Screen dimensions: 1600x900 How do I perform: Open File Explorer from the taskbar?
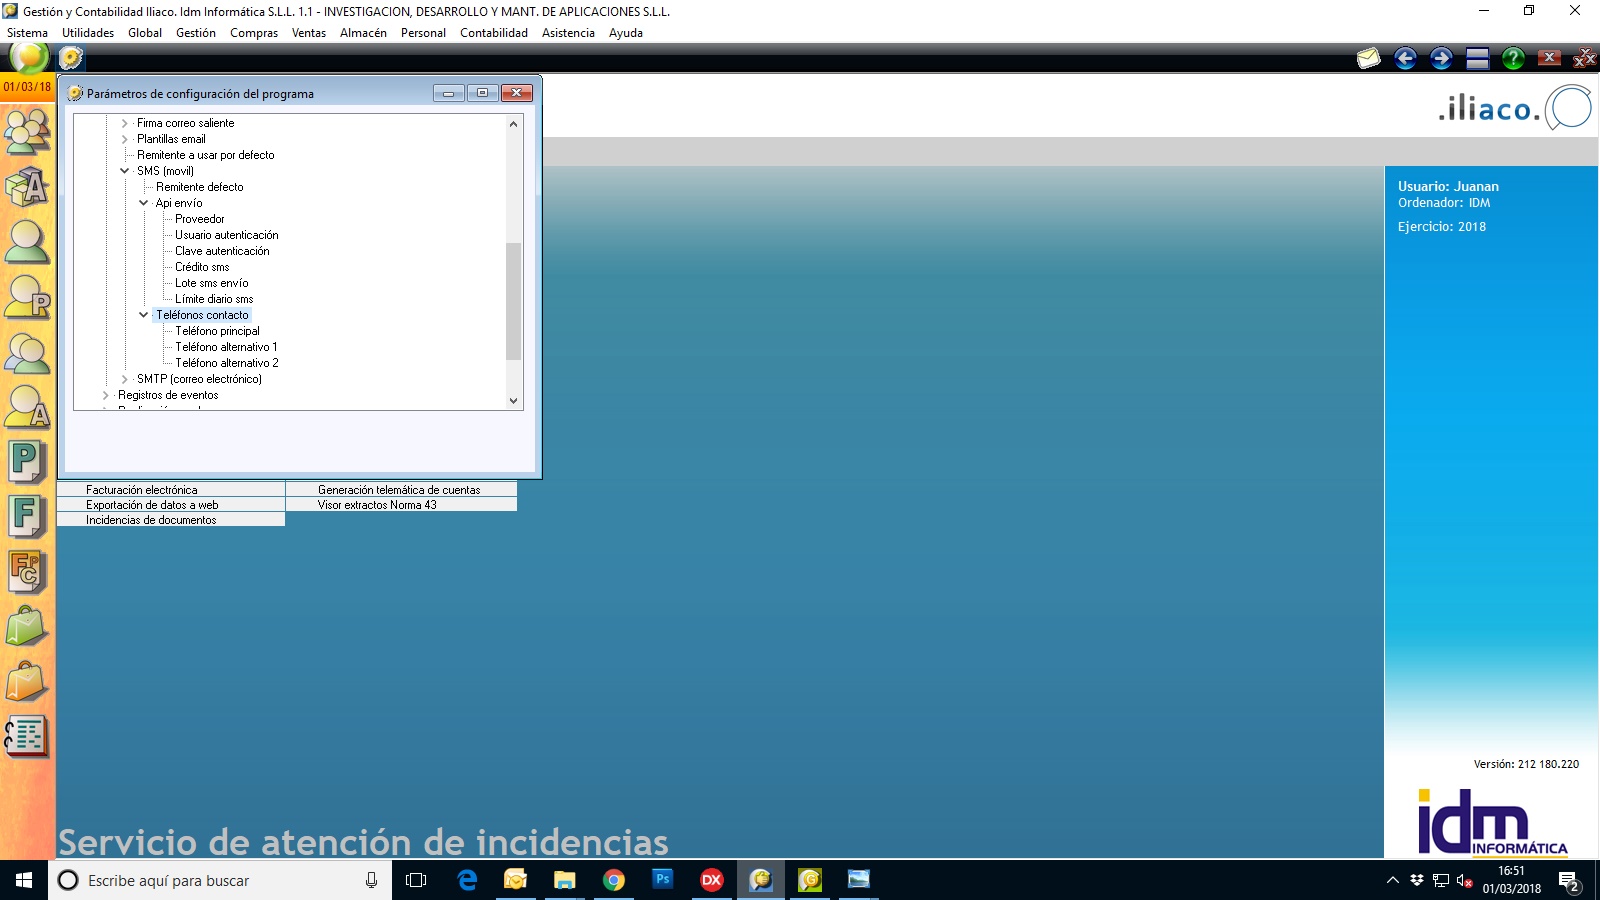(x=565, y=880)
